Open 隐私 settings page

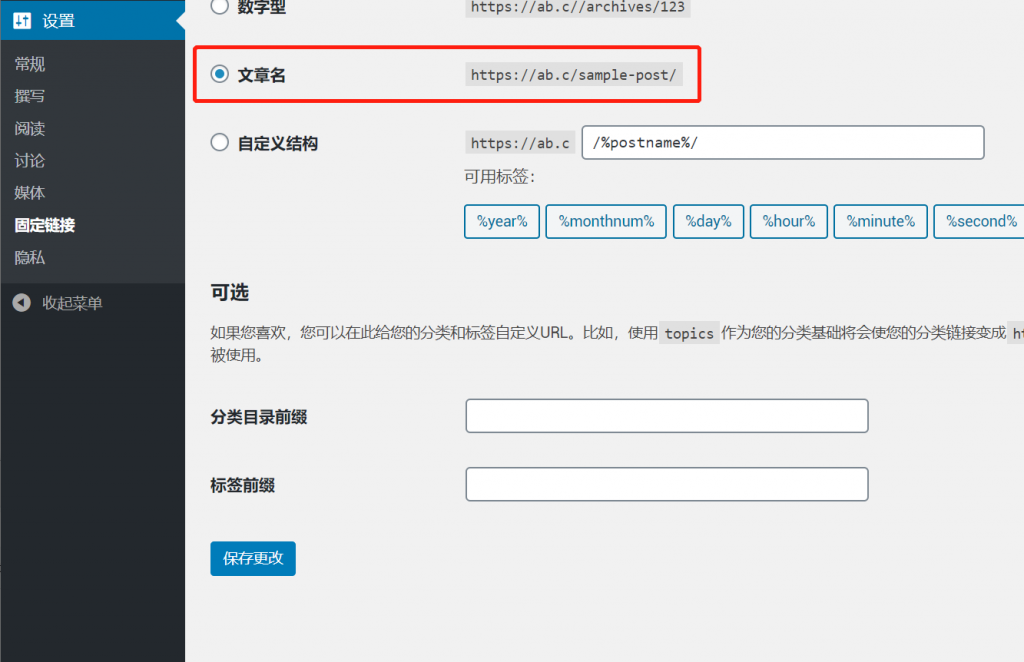[x=30, y=257]
